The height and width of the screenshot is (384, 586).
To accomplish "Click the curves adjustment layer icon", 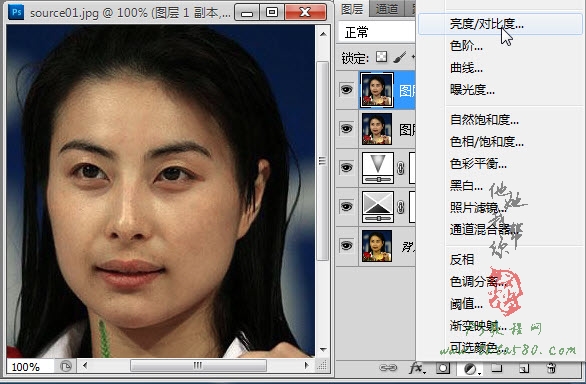I will click(378, 207).
